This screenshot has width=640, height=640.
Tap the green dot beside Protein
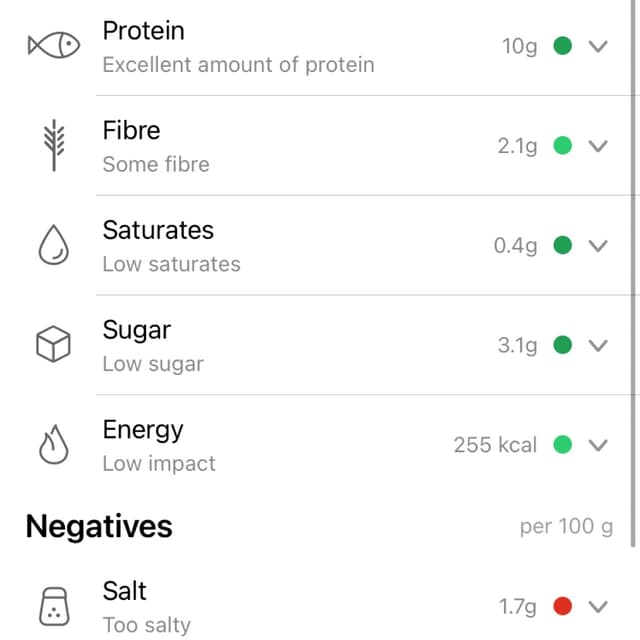pyautogui.click(x=563, y=46)
